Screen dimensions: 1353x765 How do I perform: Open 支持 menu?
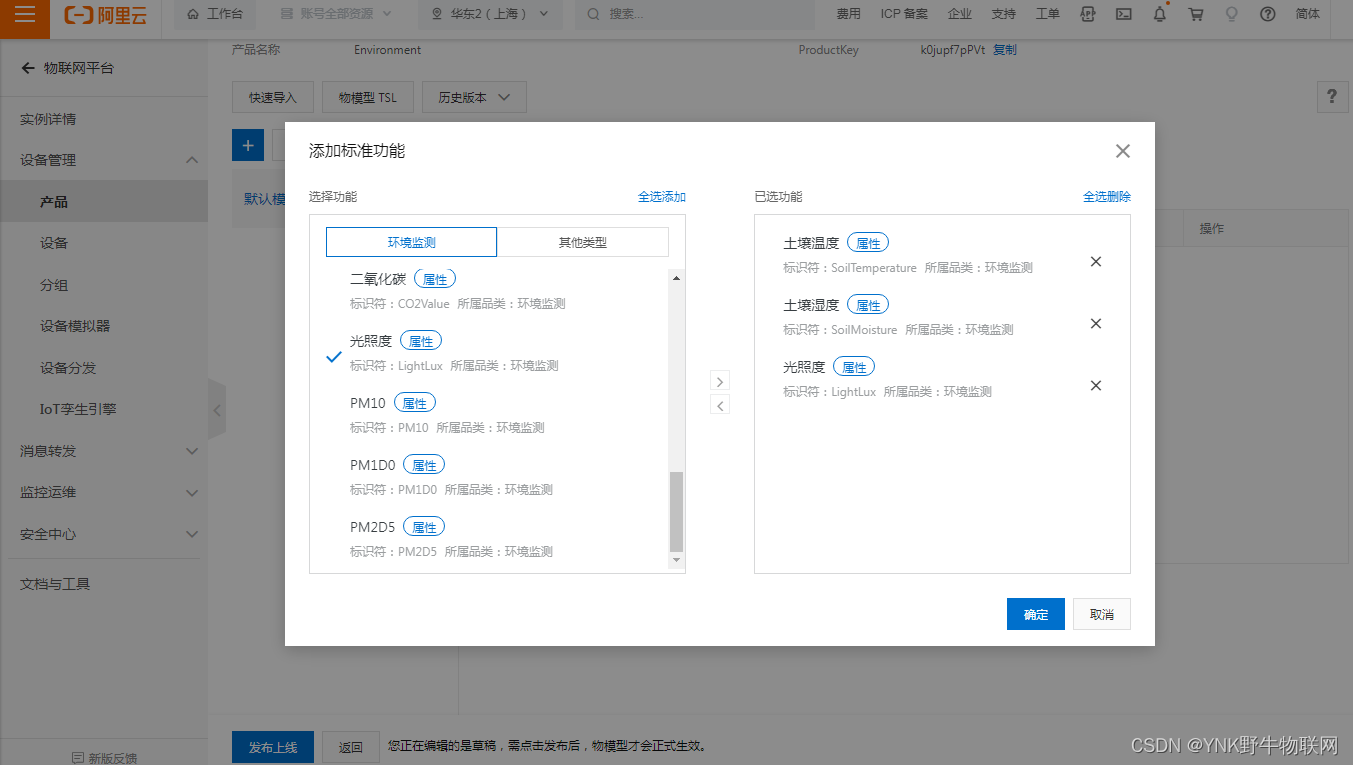click(x=1003, y=14)
